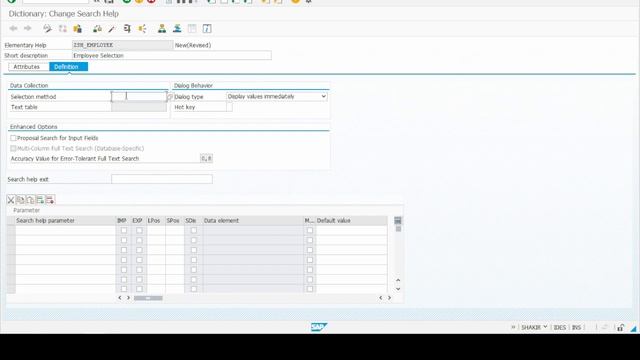Click first row Search help parameter cell
The image size is (640, 360).
pyautogui.click(x=65, y=230)
